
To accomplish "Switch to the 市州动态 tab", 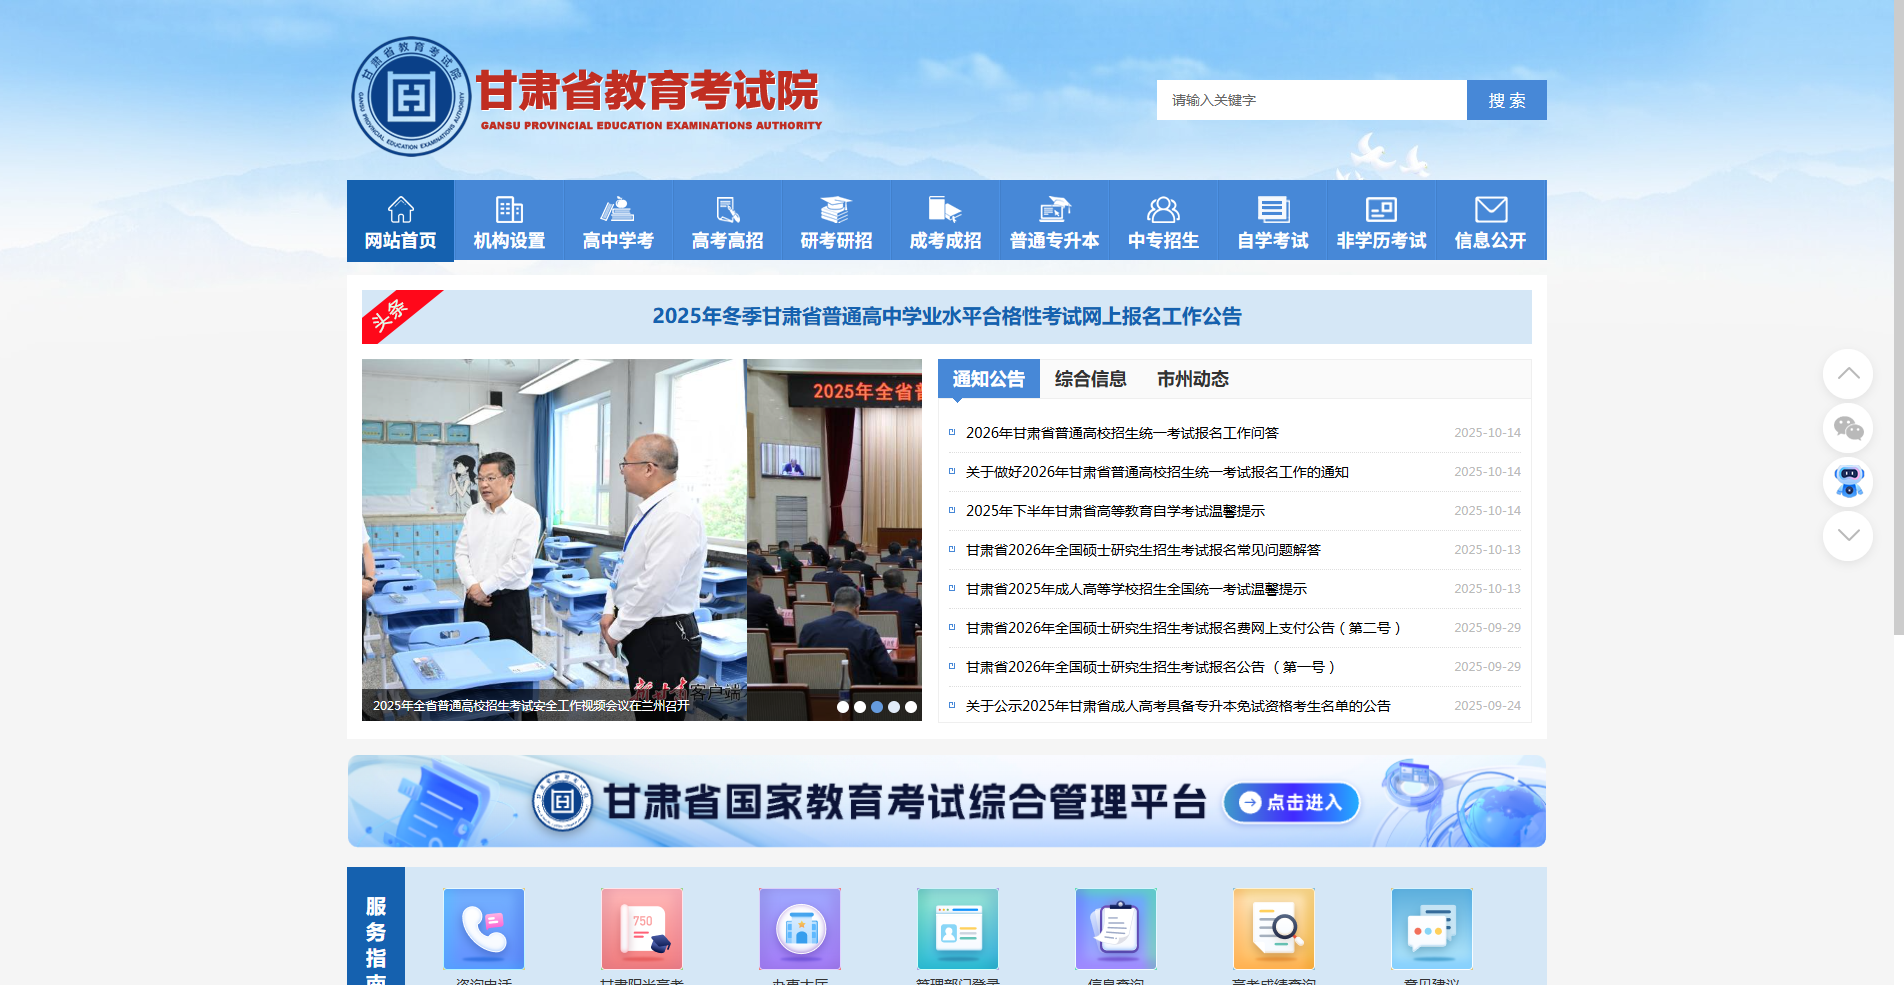I will point(1193,379).
